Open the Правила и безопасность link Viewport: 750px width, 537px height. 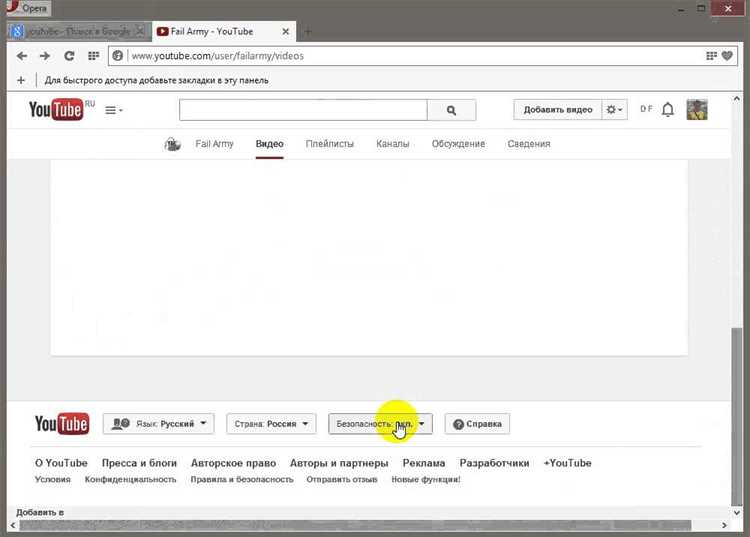click(x=242, y=479)
